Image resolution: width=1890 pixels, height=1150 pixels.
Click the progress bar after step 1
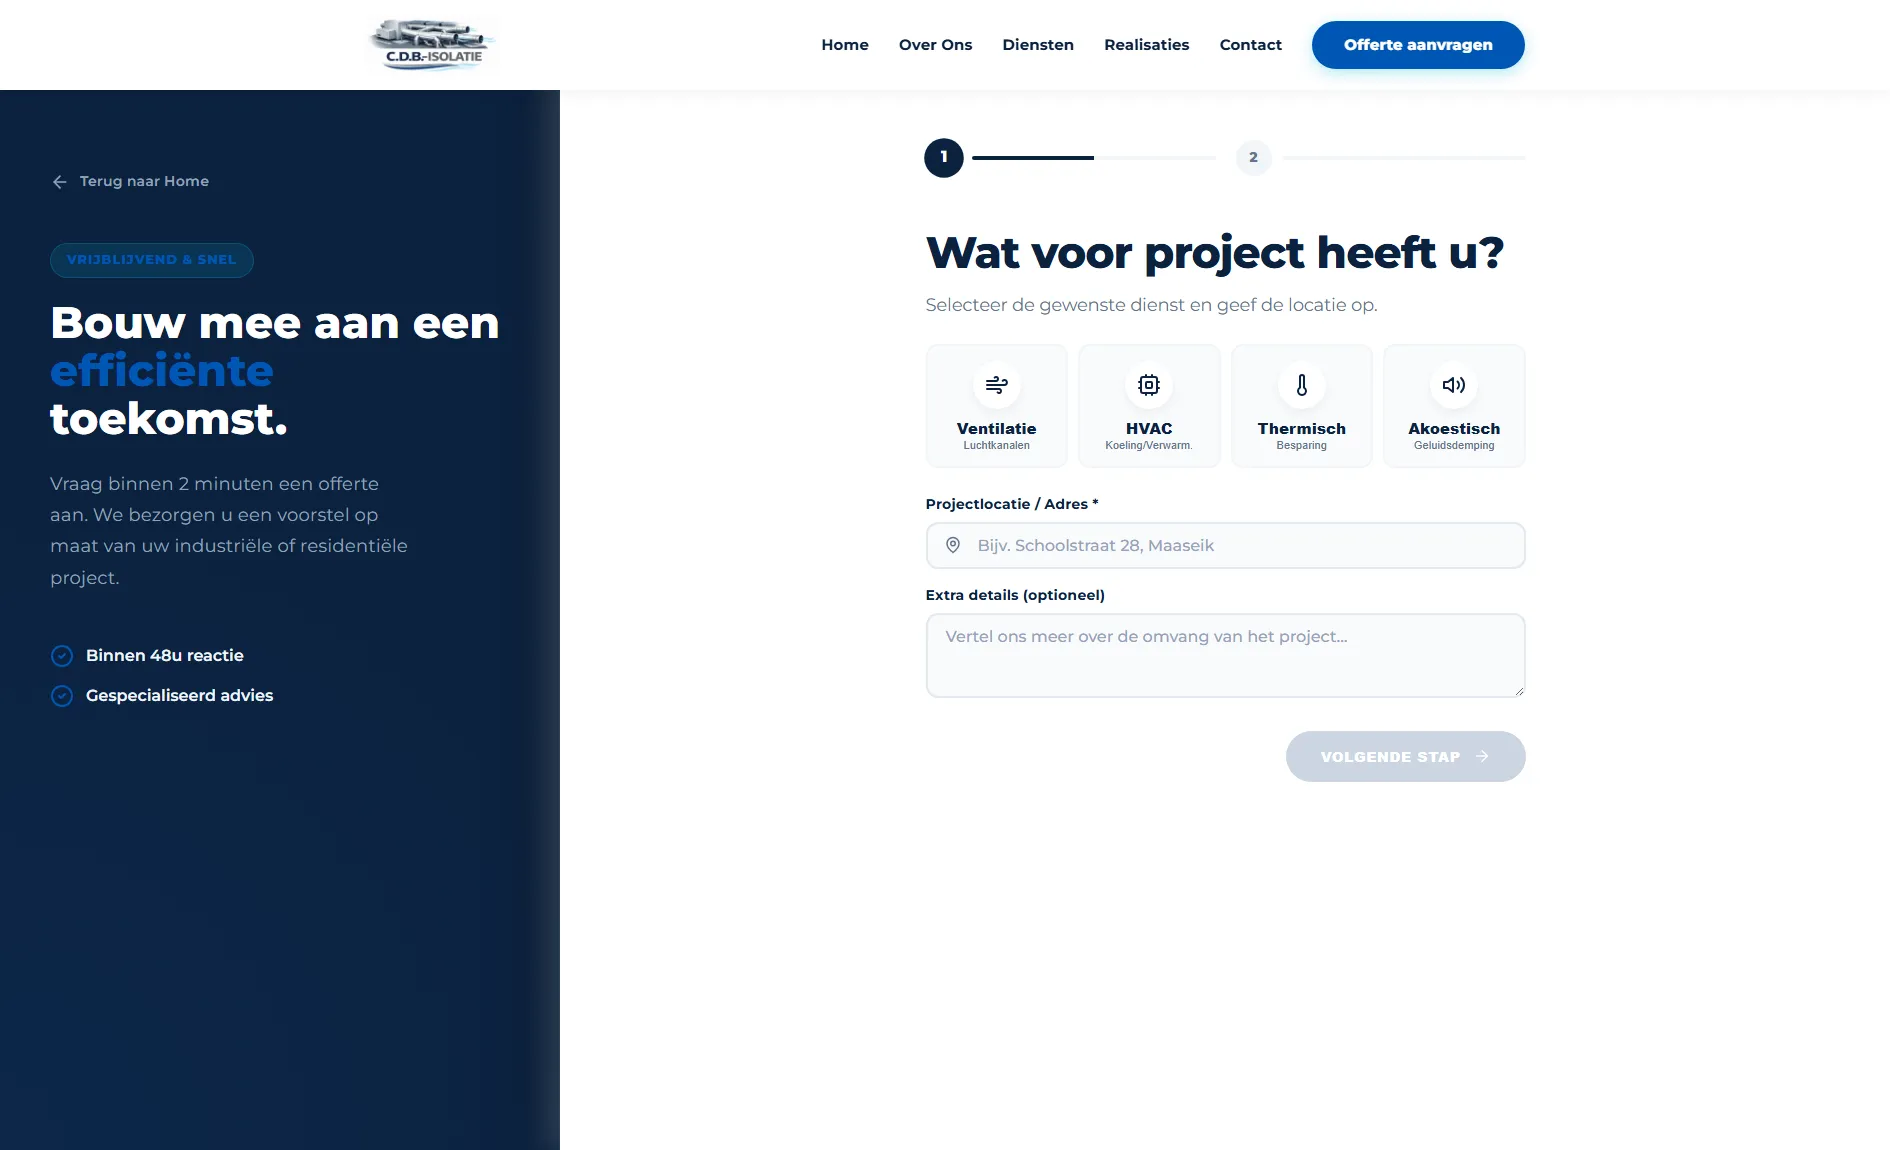click(1094, 158)
